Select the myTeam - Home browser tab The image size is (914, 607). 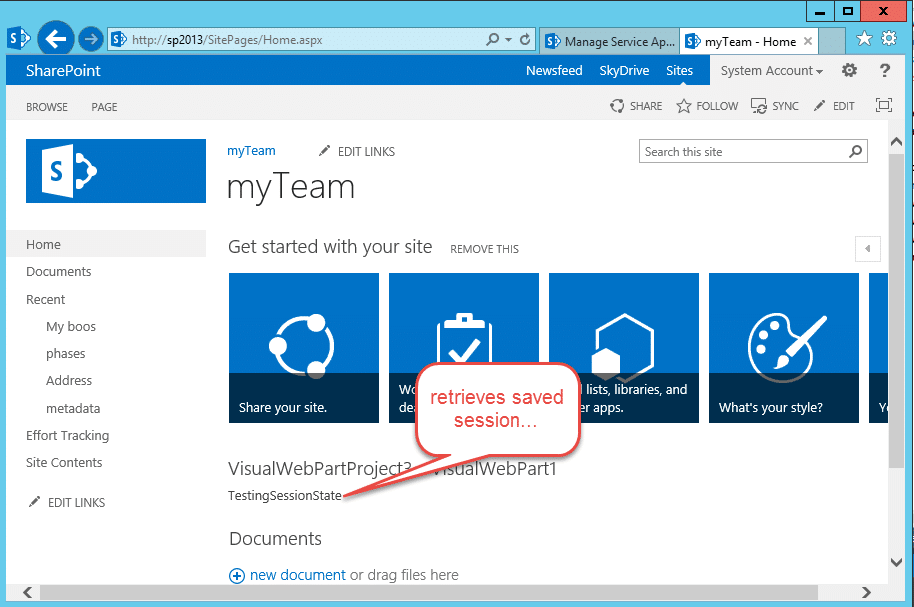coord(749,41)
